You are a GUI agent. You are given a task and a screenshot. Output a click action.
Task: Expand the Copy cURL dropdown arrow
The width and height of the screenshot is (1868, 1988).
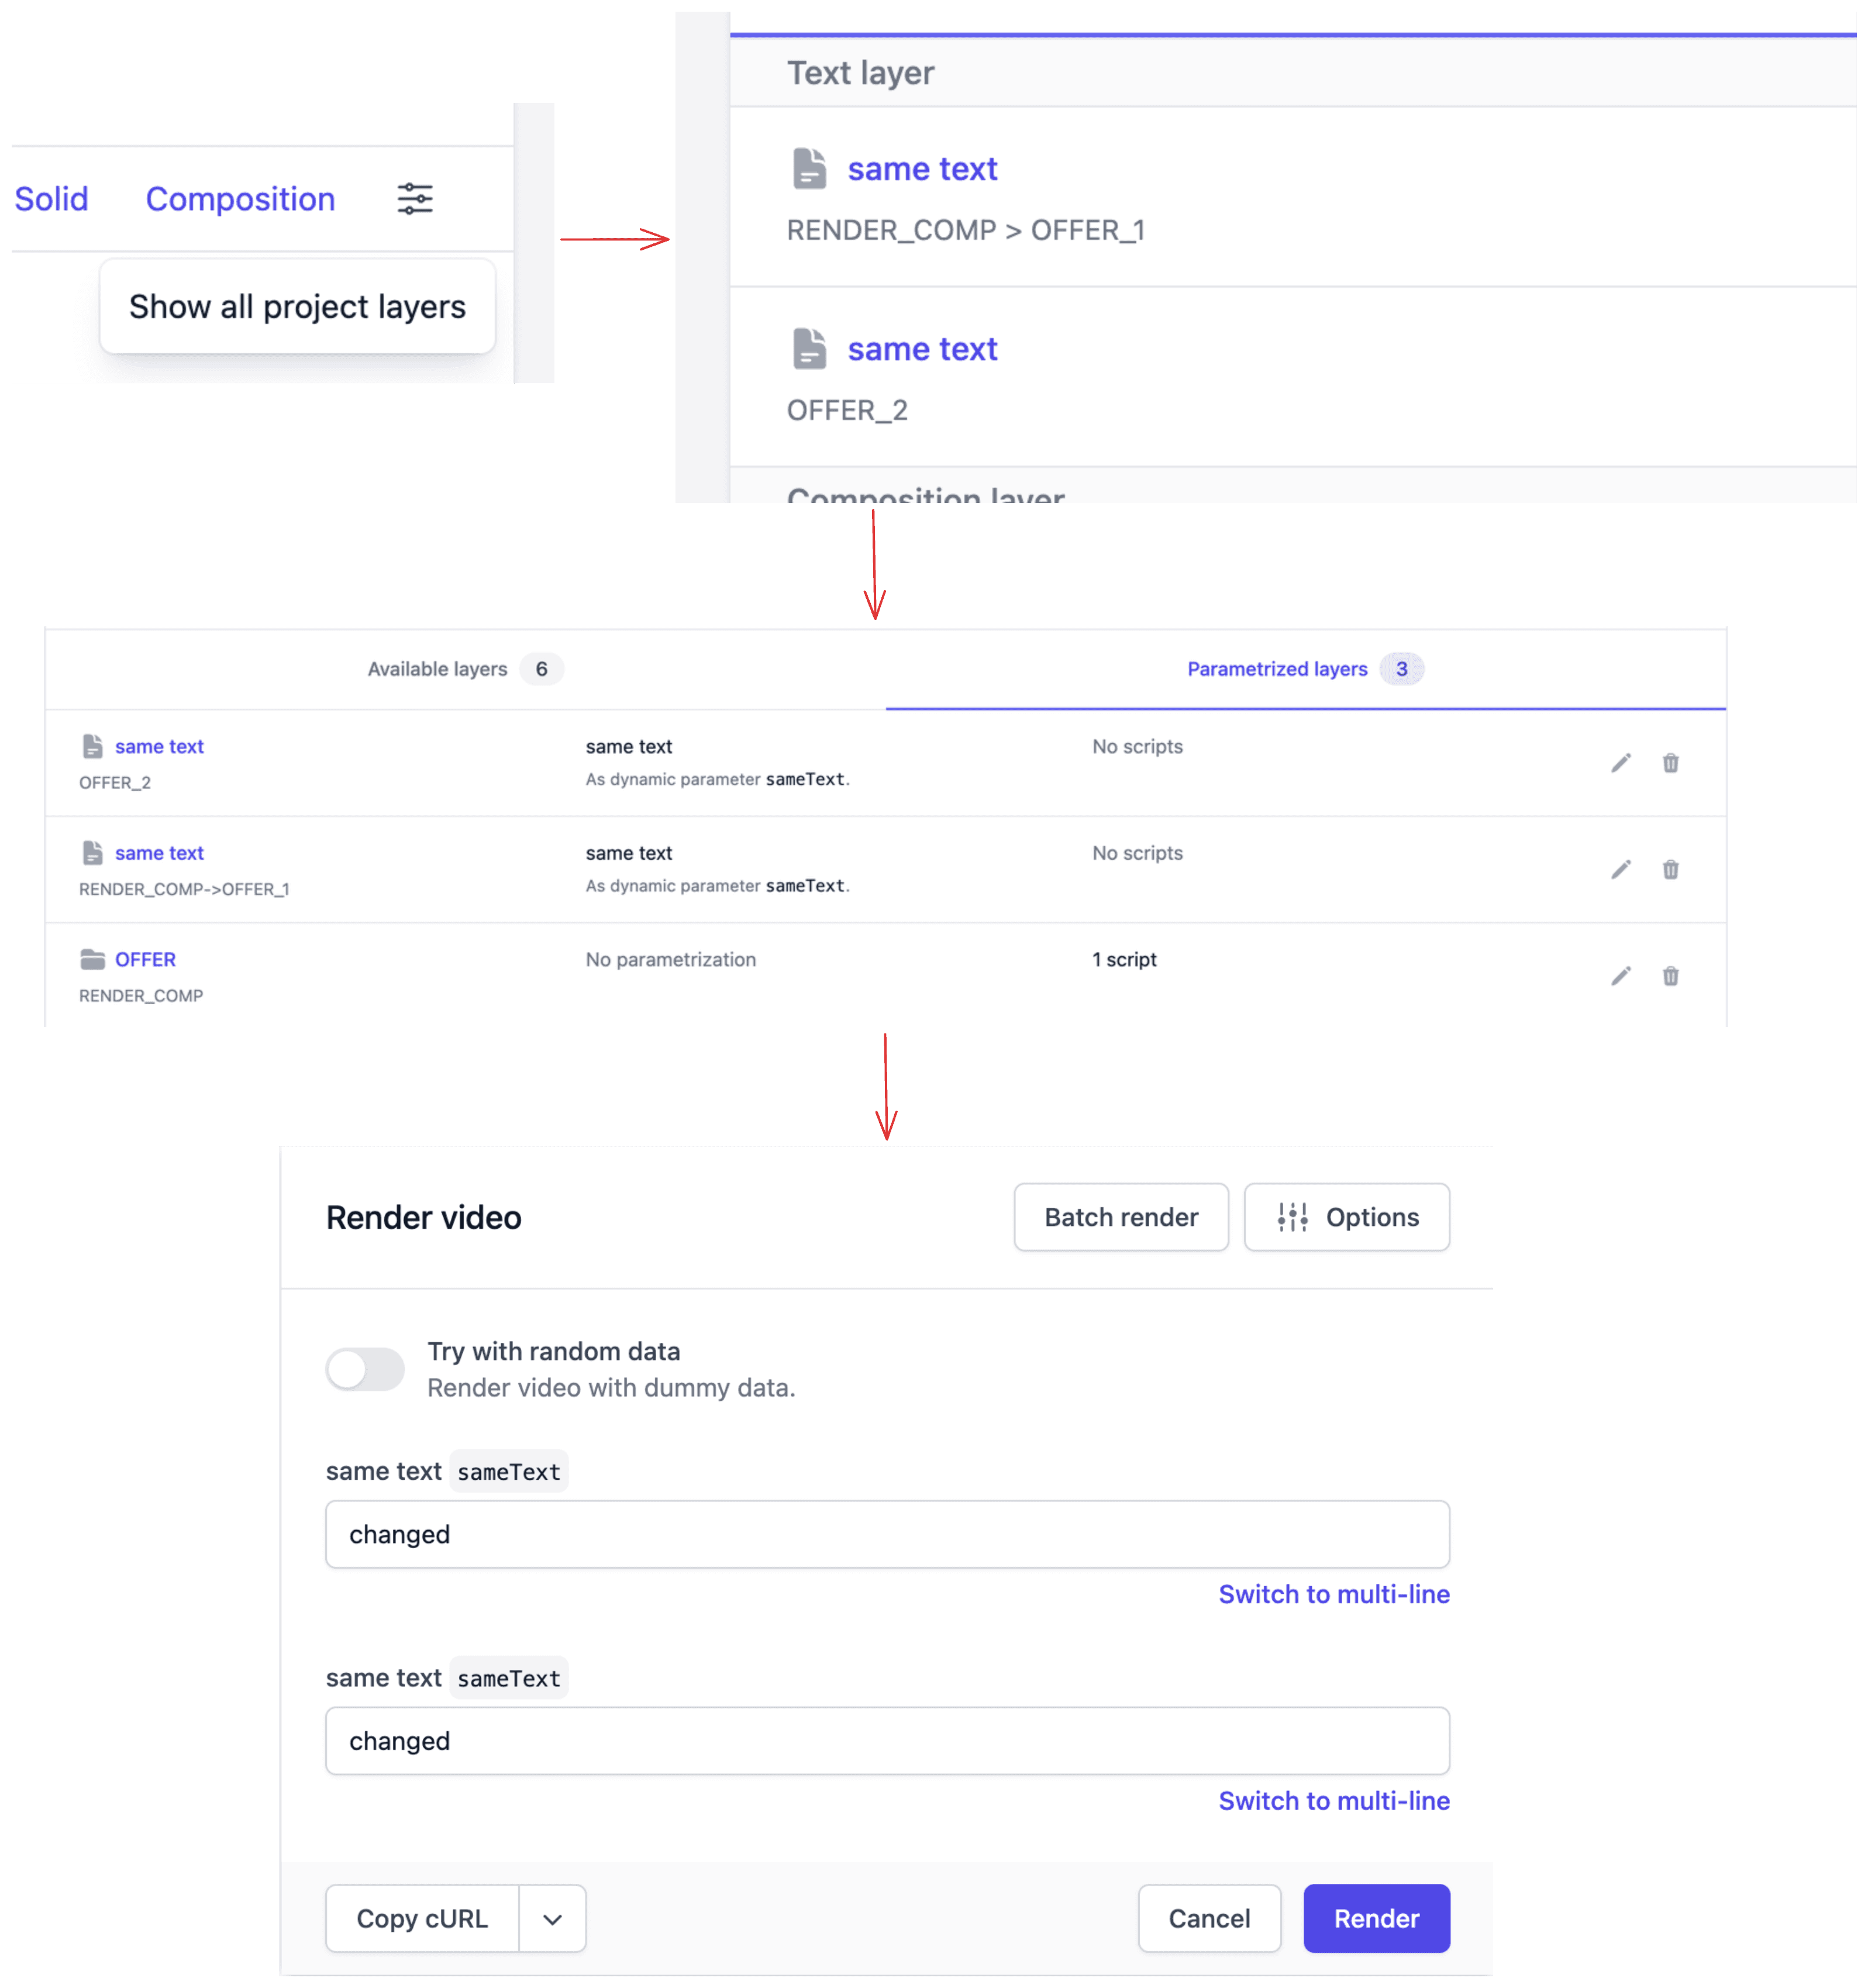pyautogui.click(x=552, y=1918)
